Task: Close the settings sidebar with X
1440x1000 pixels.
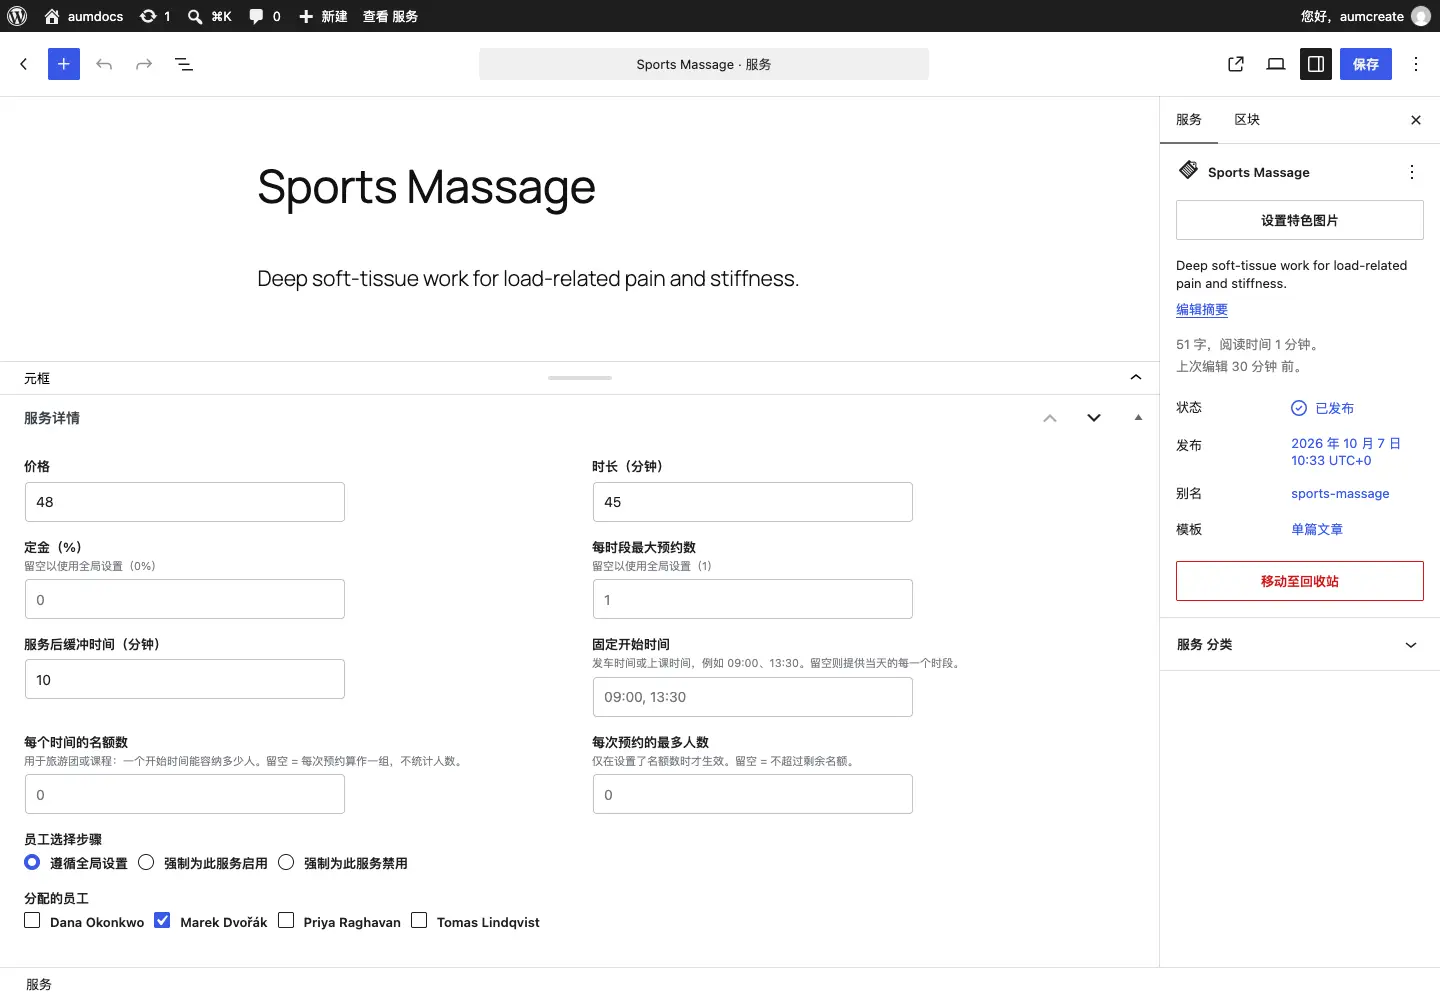Action: [1416, 120]
